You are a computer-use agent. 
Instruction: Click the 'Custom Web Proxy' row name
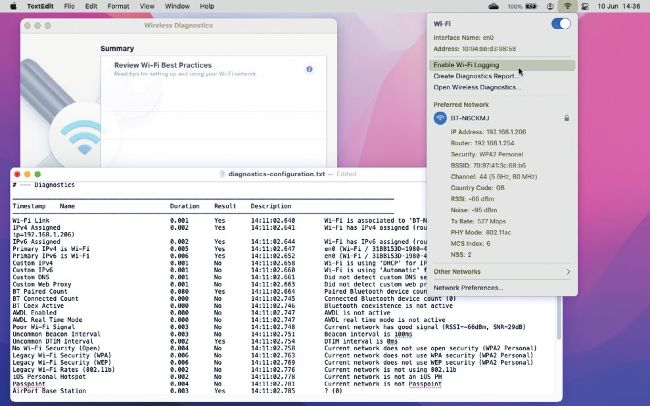coord(41,284)
